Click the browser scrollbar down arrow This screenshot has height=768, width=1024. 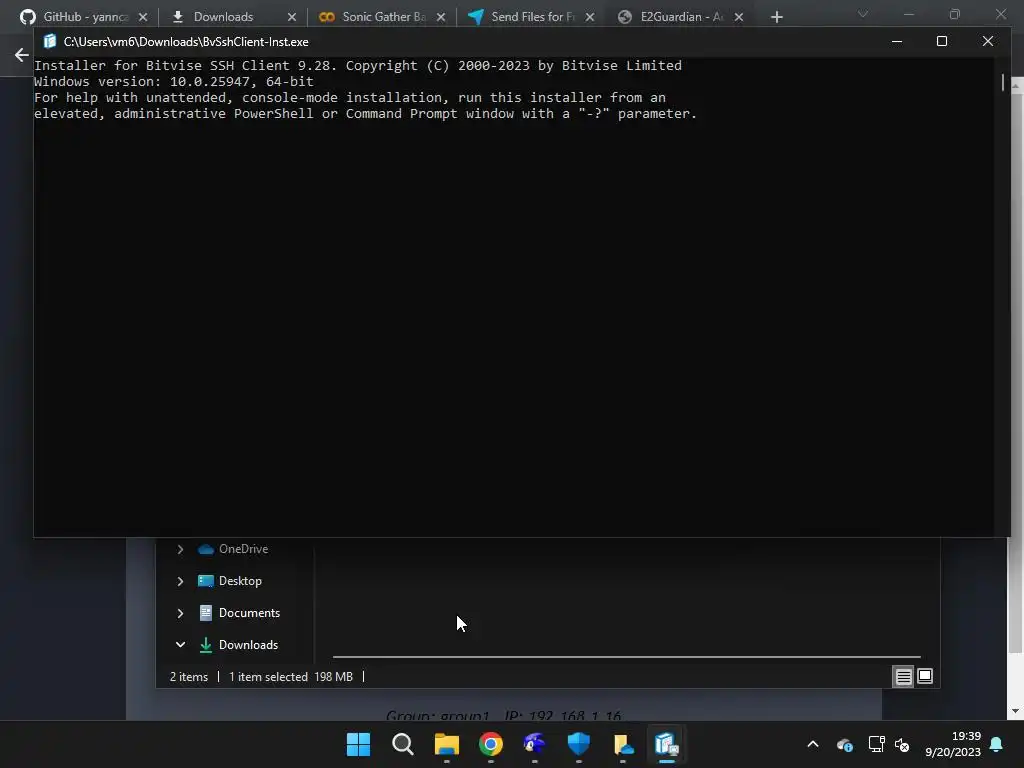click(1016, 711)
